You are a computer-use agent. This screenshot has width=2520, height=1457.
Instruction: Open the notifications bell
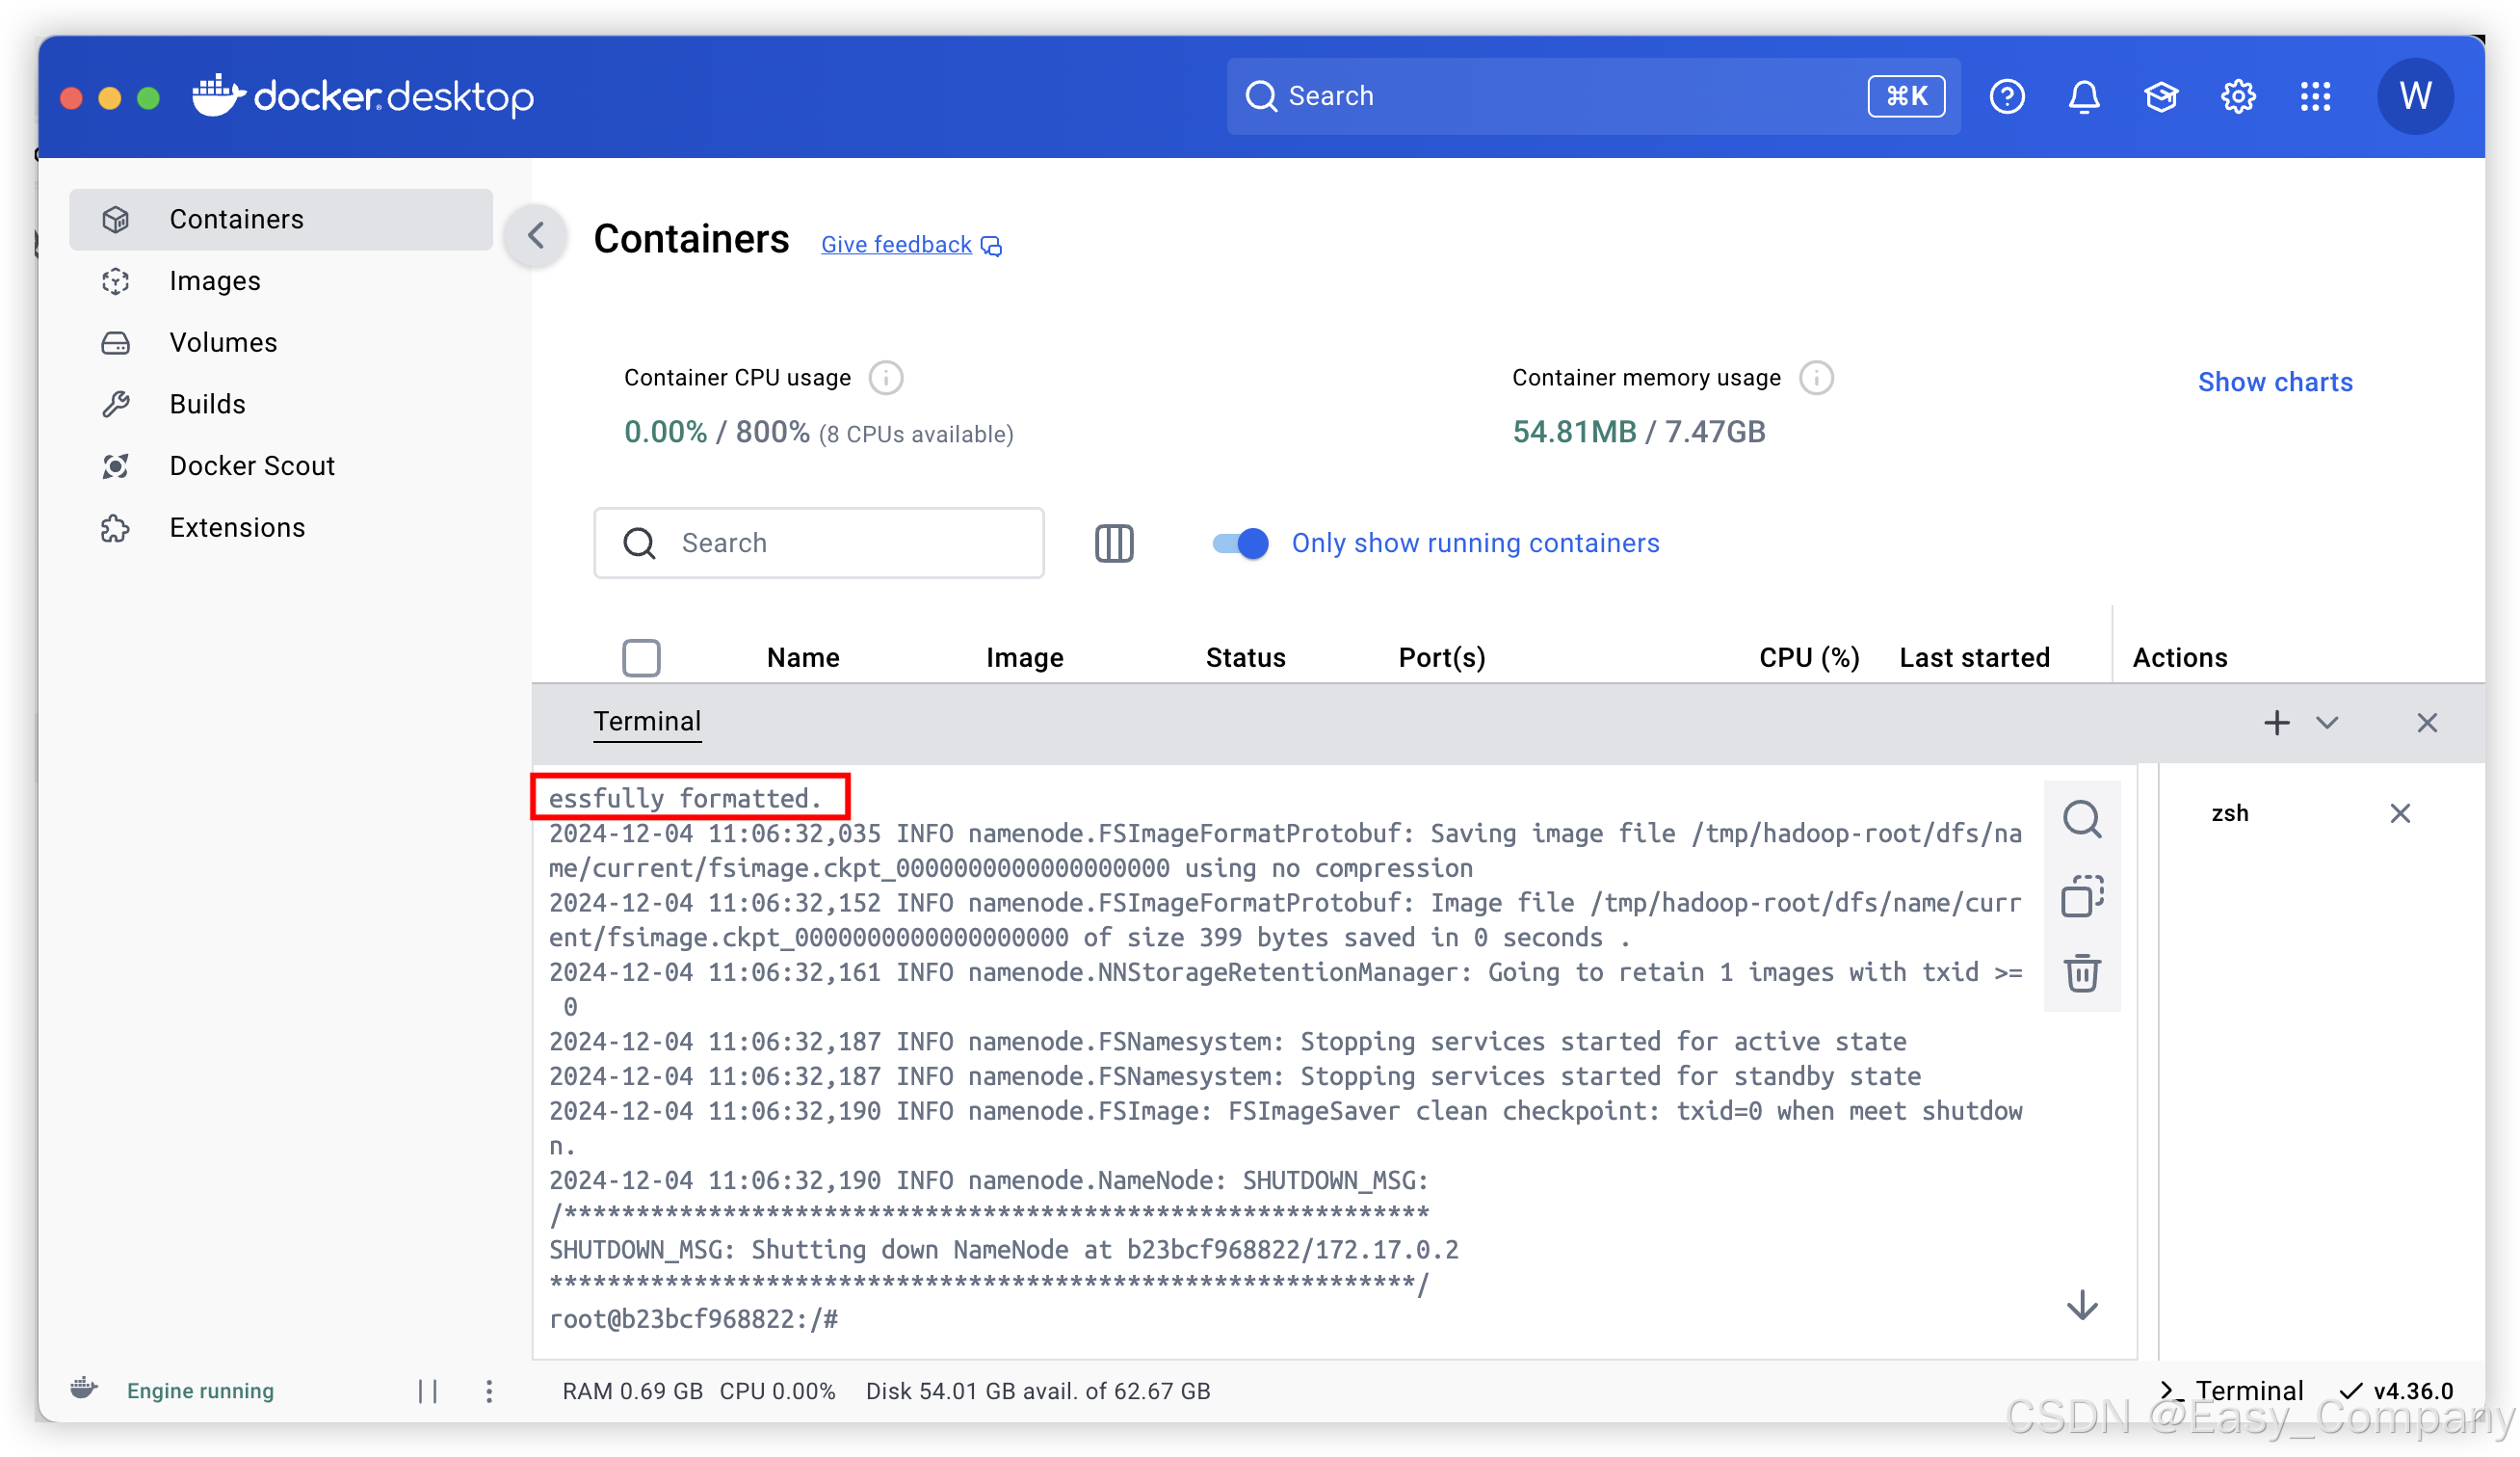[2084, 96]
